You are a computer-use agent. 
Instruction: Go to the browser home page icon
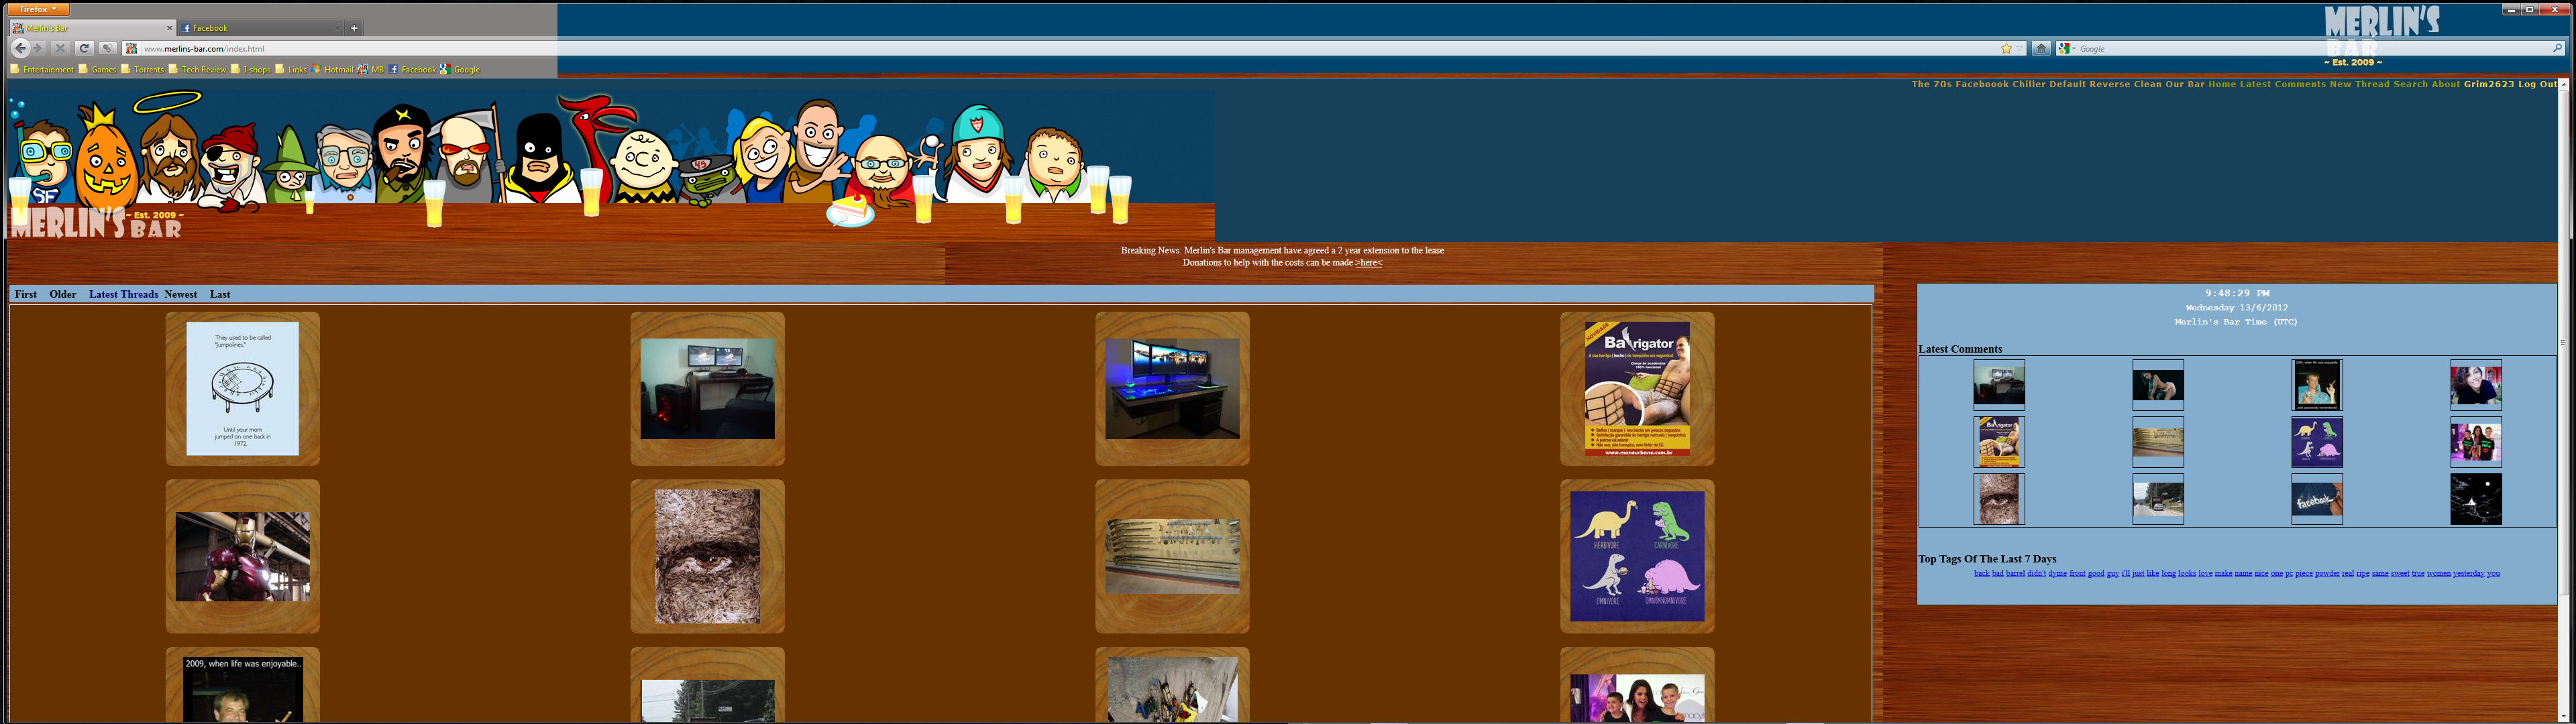pos(2041,48)
